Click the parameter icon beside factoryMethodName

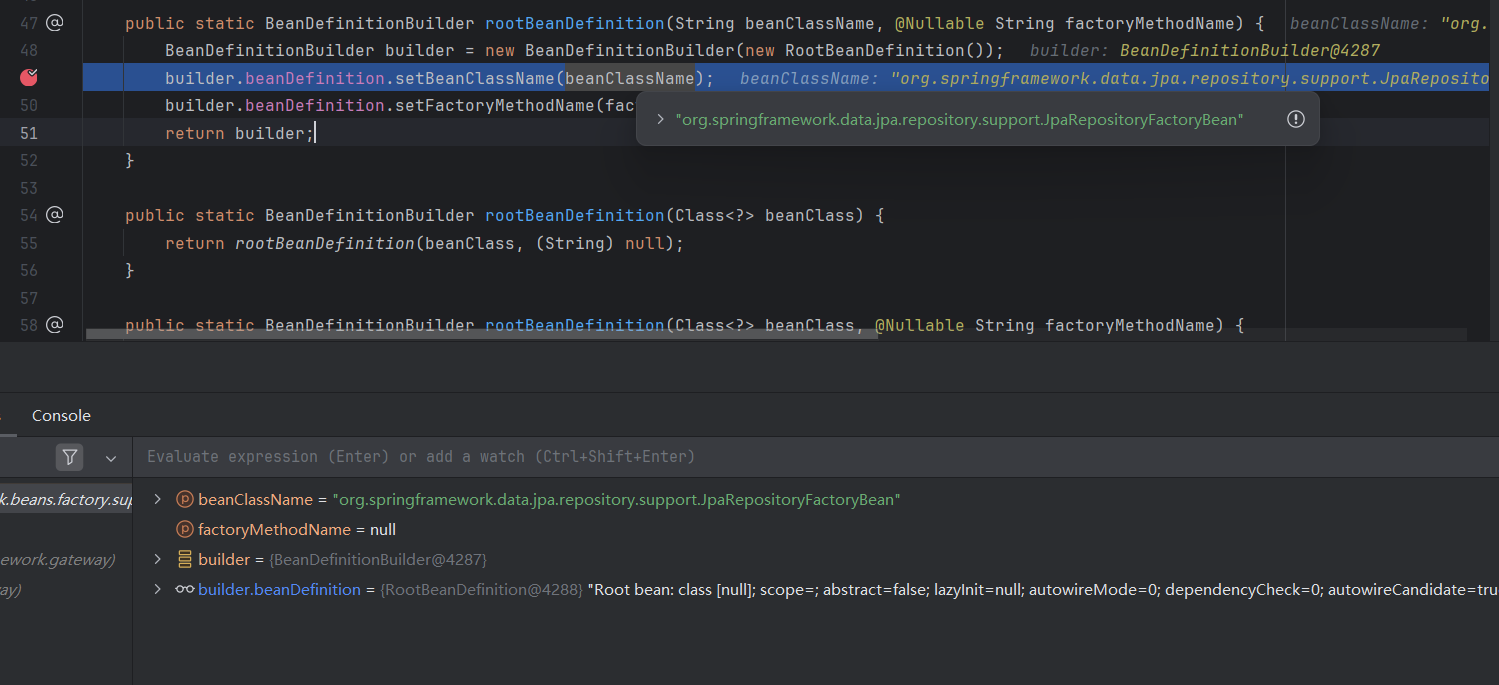[184, 529]
